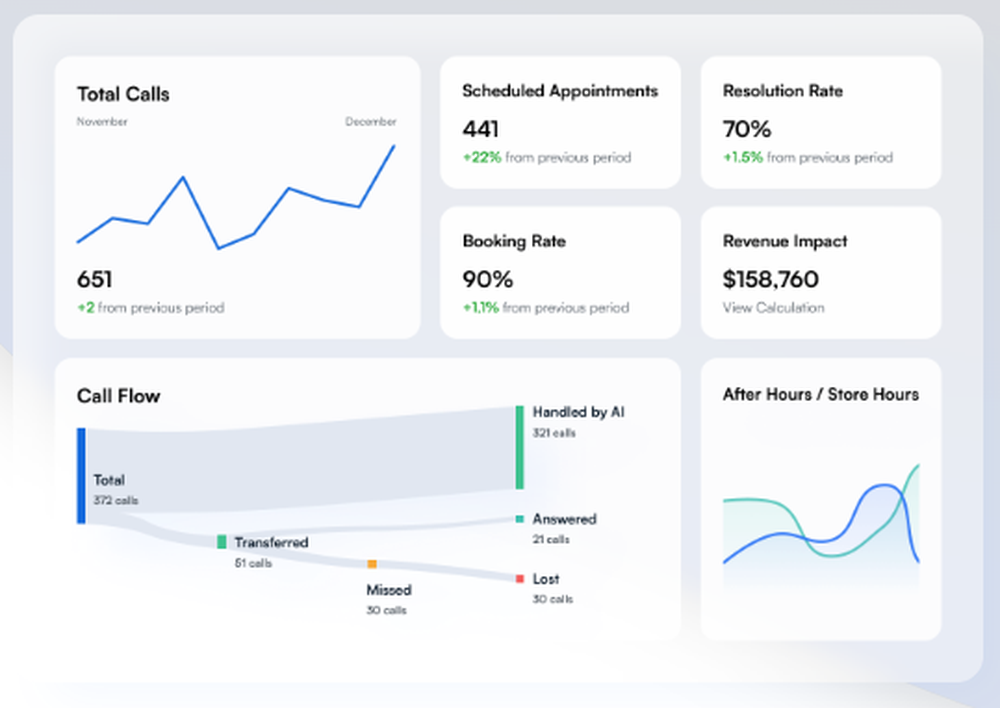
Task: Click the red Lost node marker
Action: coord(520,579)
